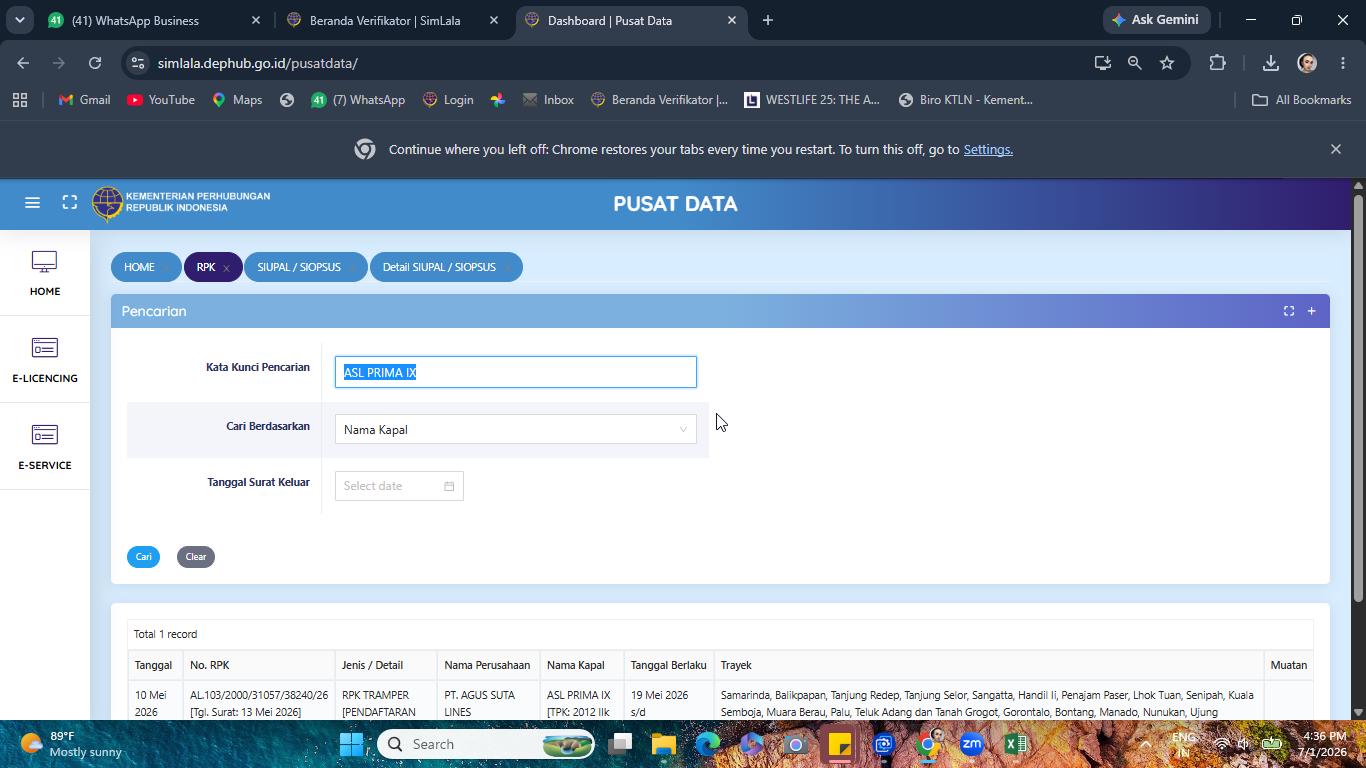Switch to the HOME page tab
The image size is (1366, 768).
[x=139, y=267]
